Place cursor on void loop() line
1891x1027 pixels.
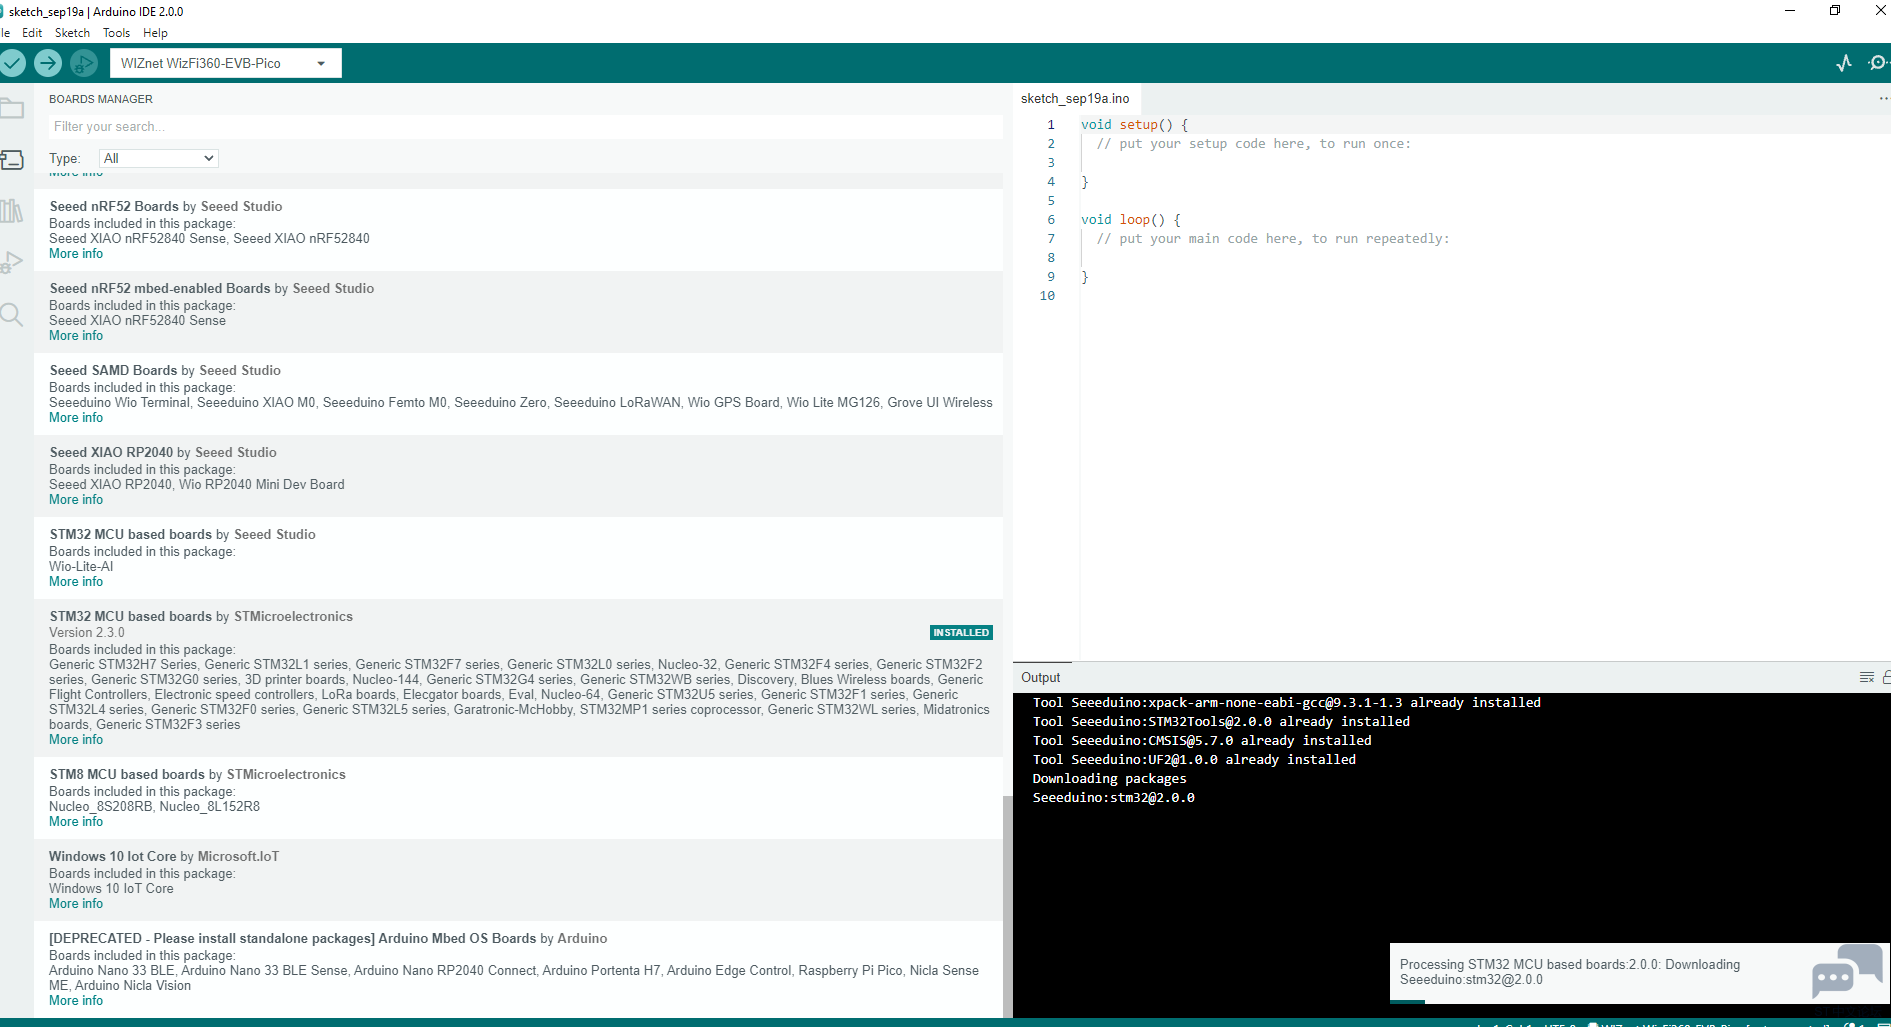pos(1130,220)
